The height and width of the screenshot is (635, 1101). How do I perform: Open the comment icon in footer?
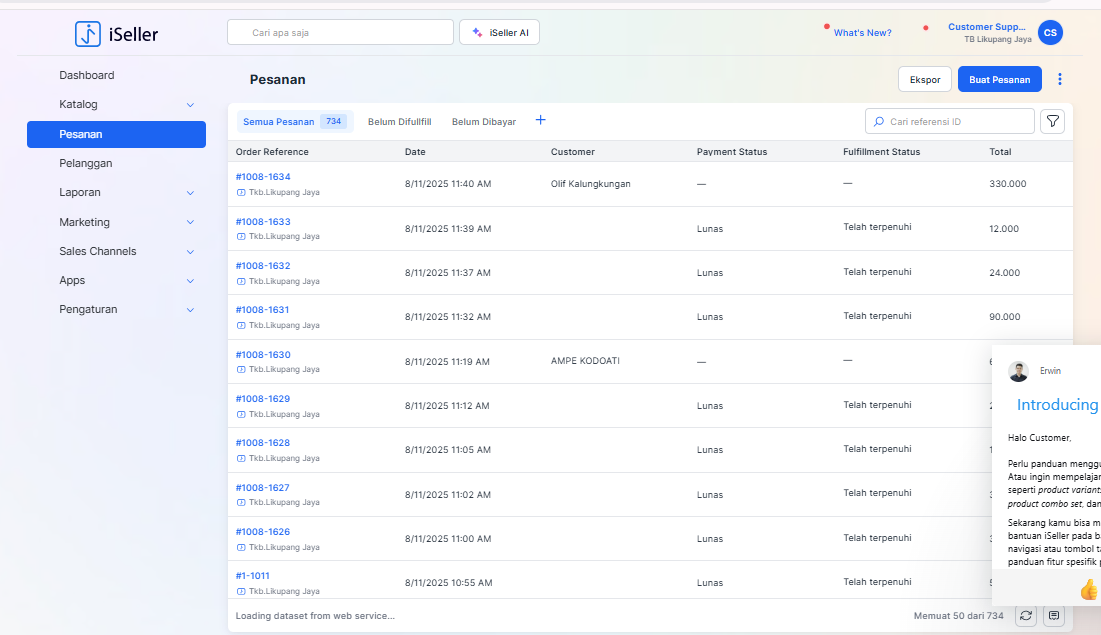coord(1053,616)
